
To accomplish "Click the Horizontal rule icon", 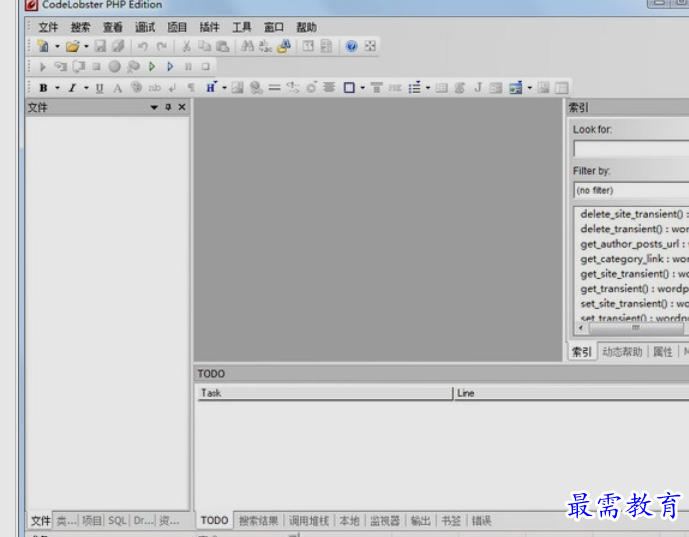I will coord(275,88).
